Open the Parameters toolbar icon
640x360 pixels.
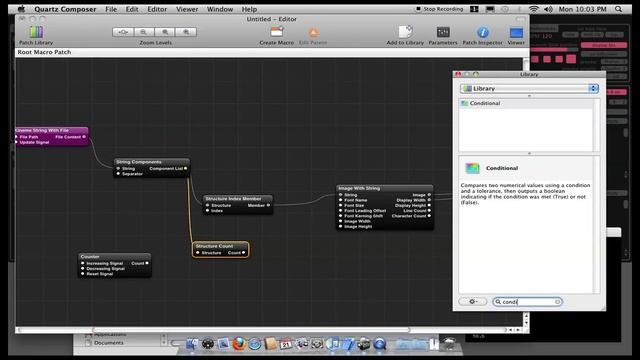coord(443,32)
